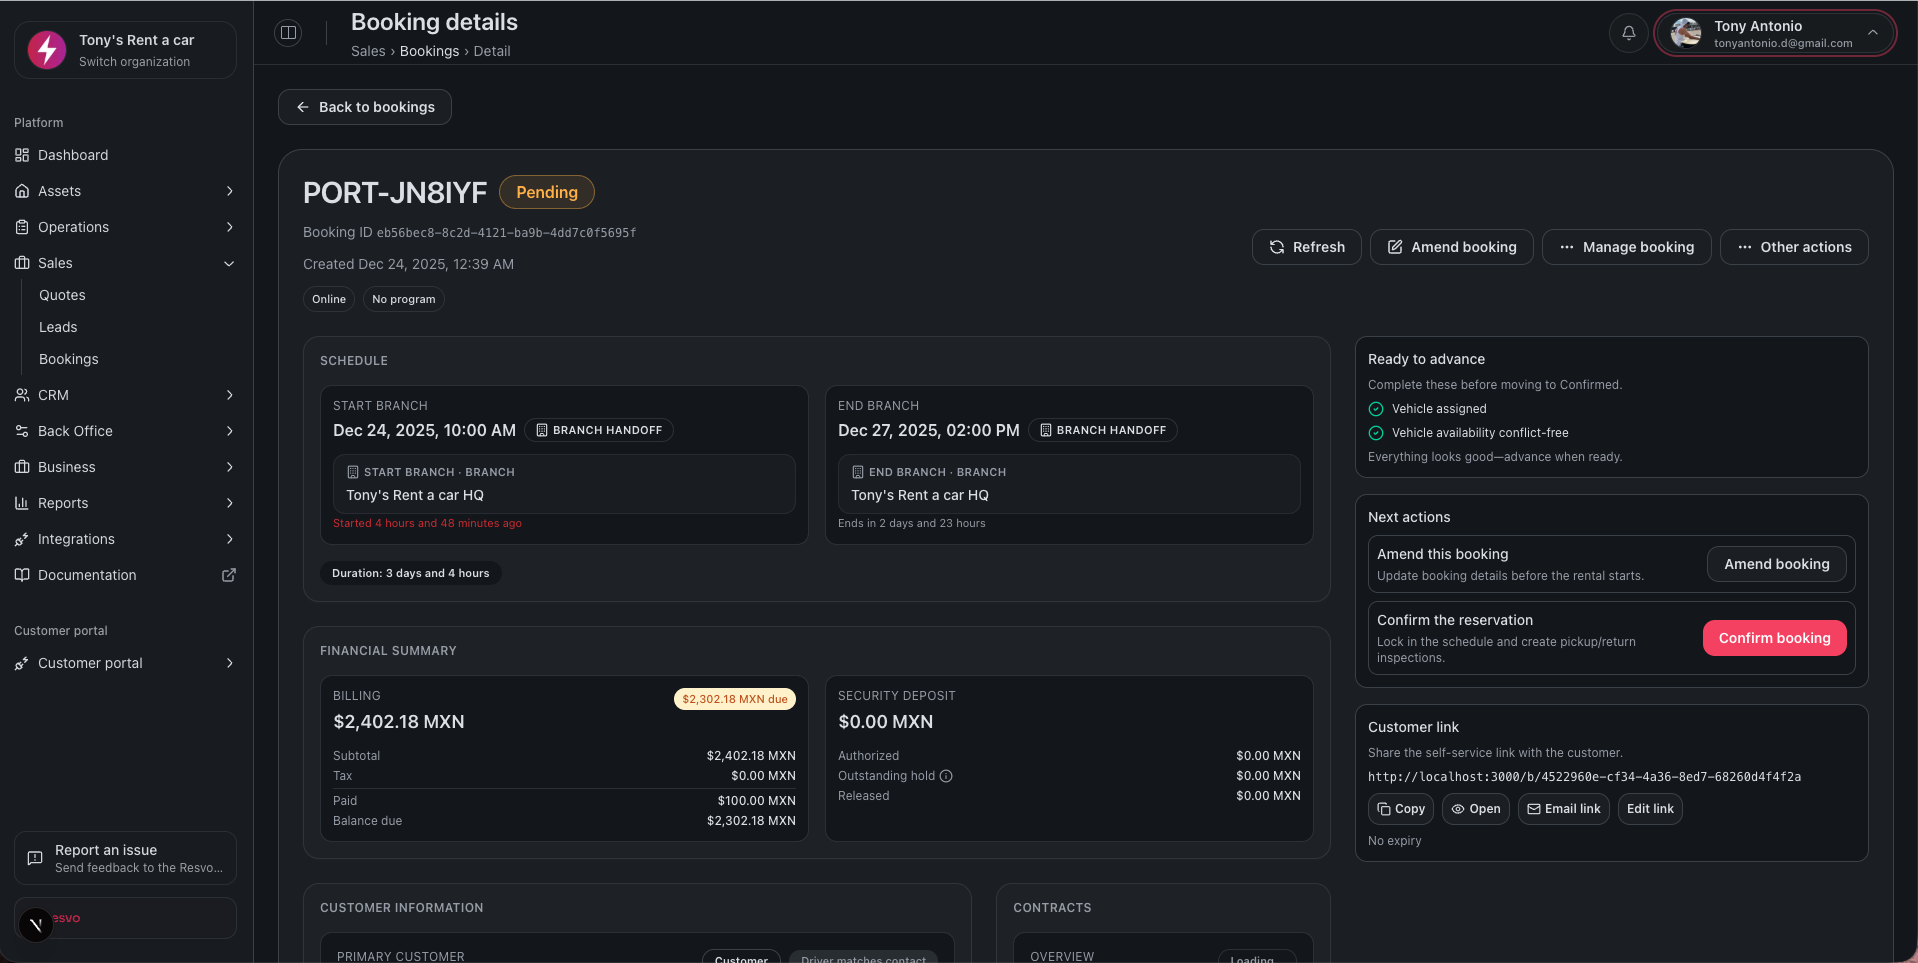The width and height of the screenshot is (1918, 963).
Task: Click the Other actions ellipsis icon
Action: (1745, 247)
